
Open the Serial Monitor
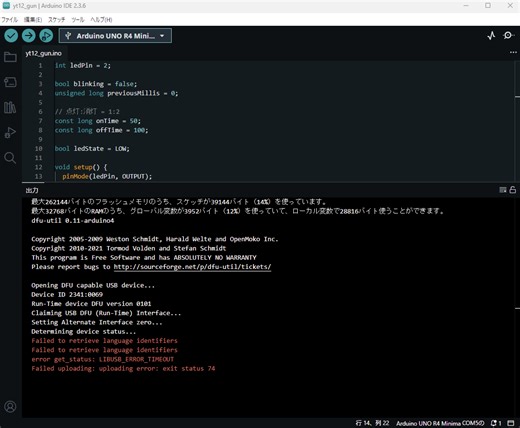point(508,35)
